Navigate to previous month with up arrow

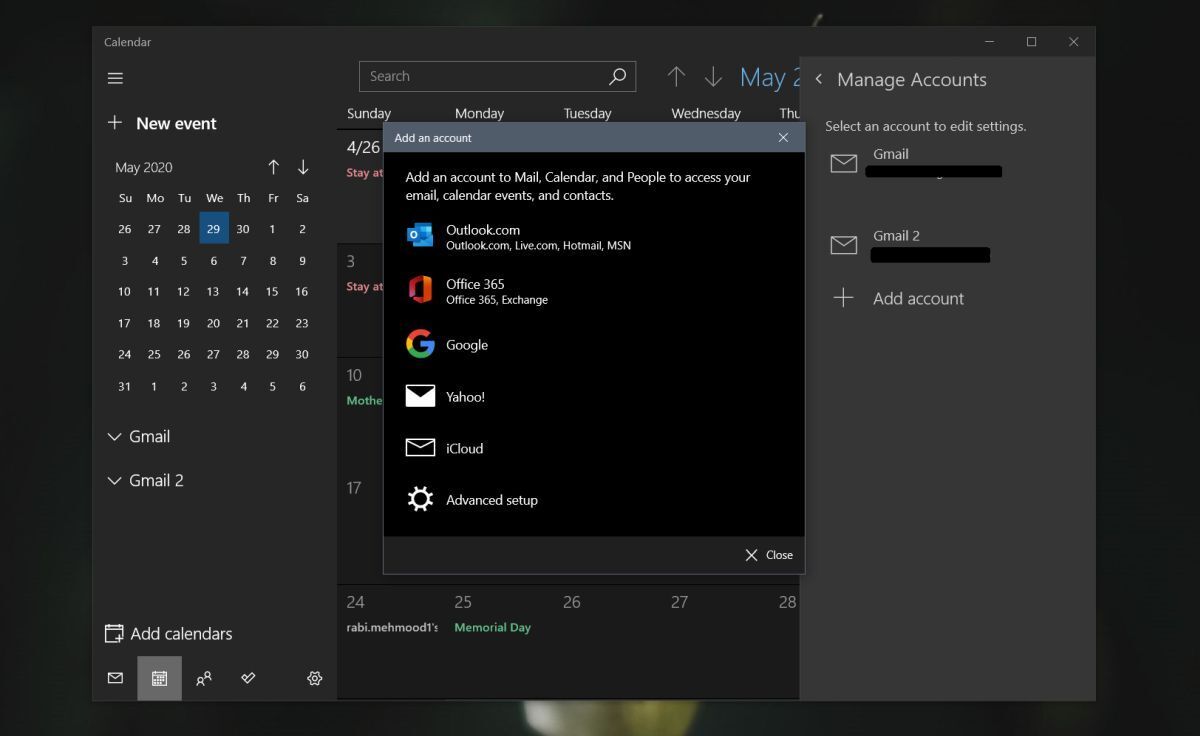273,167
